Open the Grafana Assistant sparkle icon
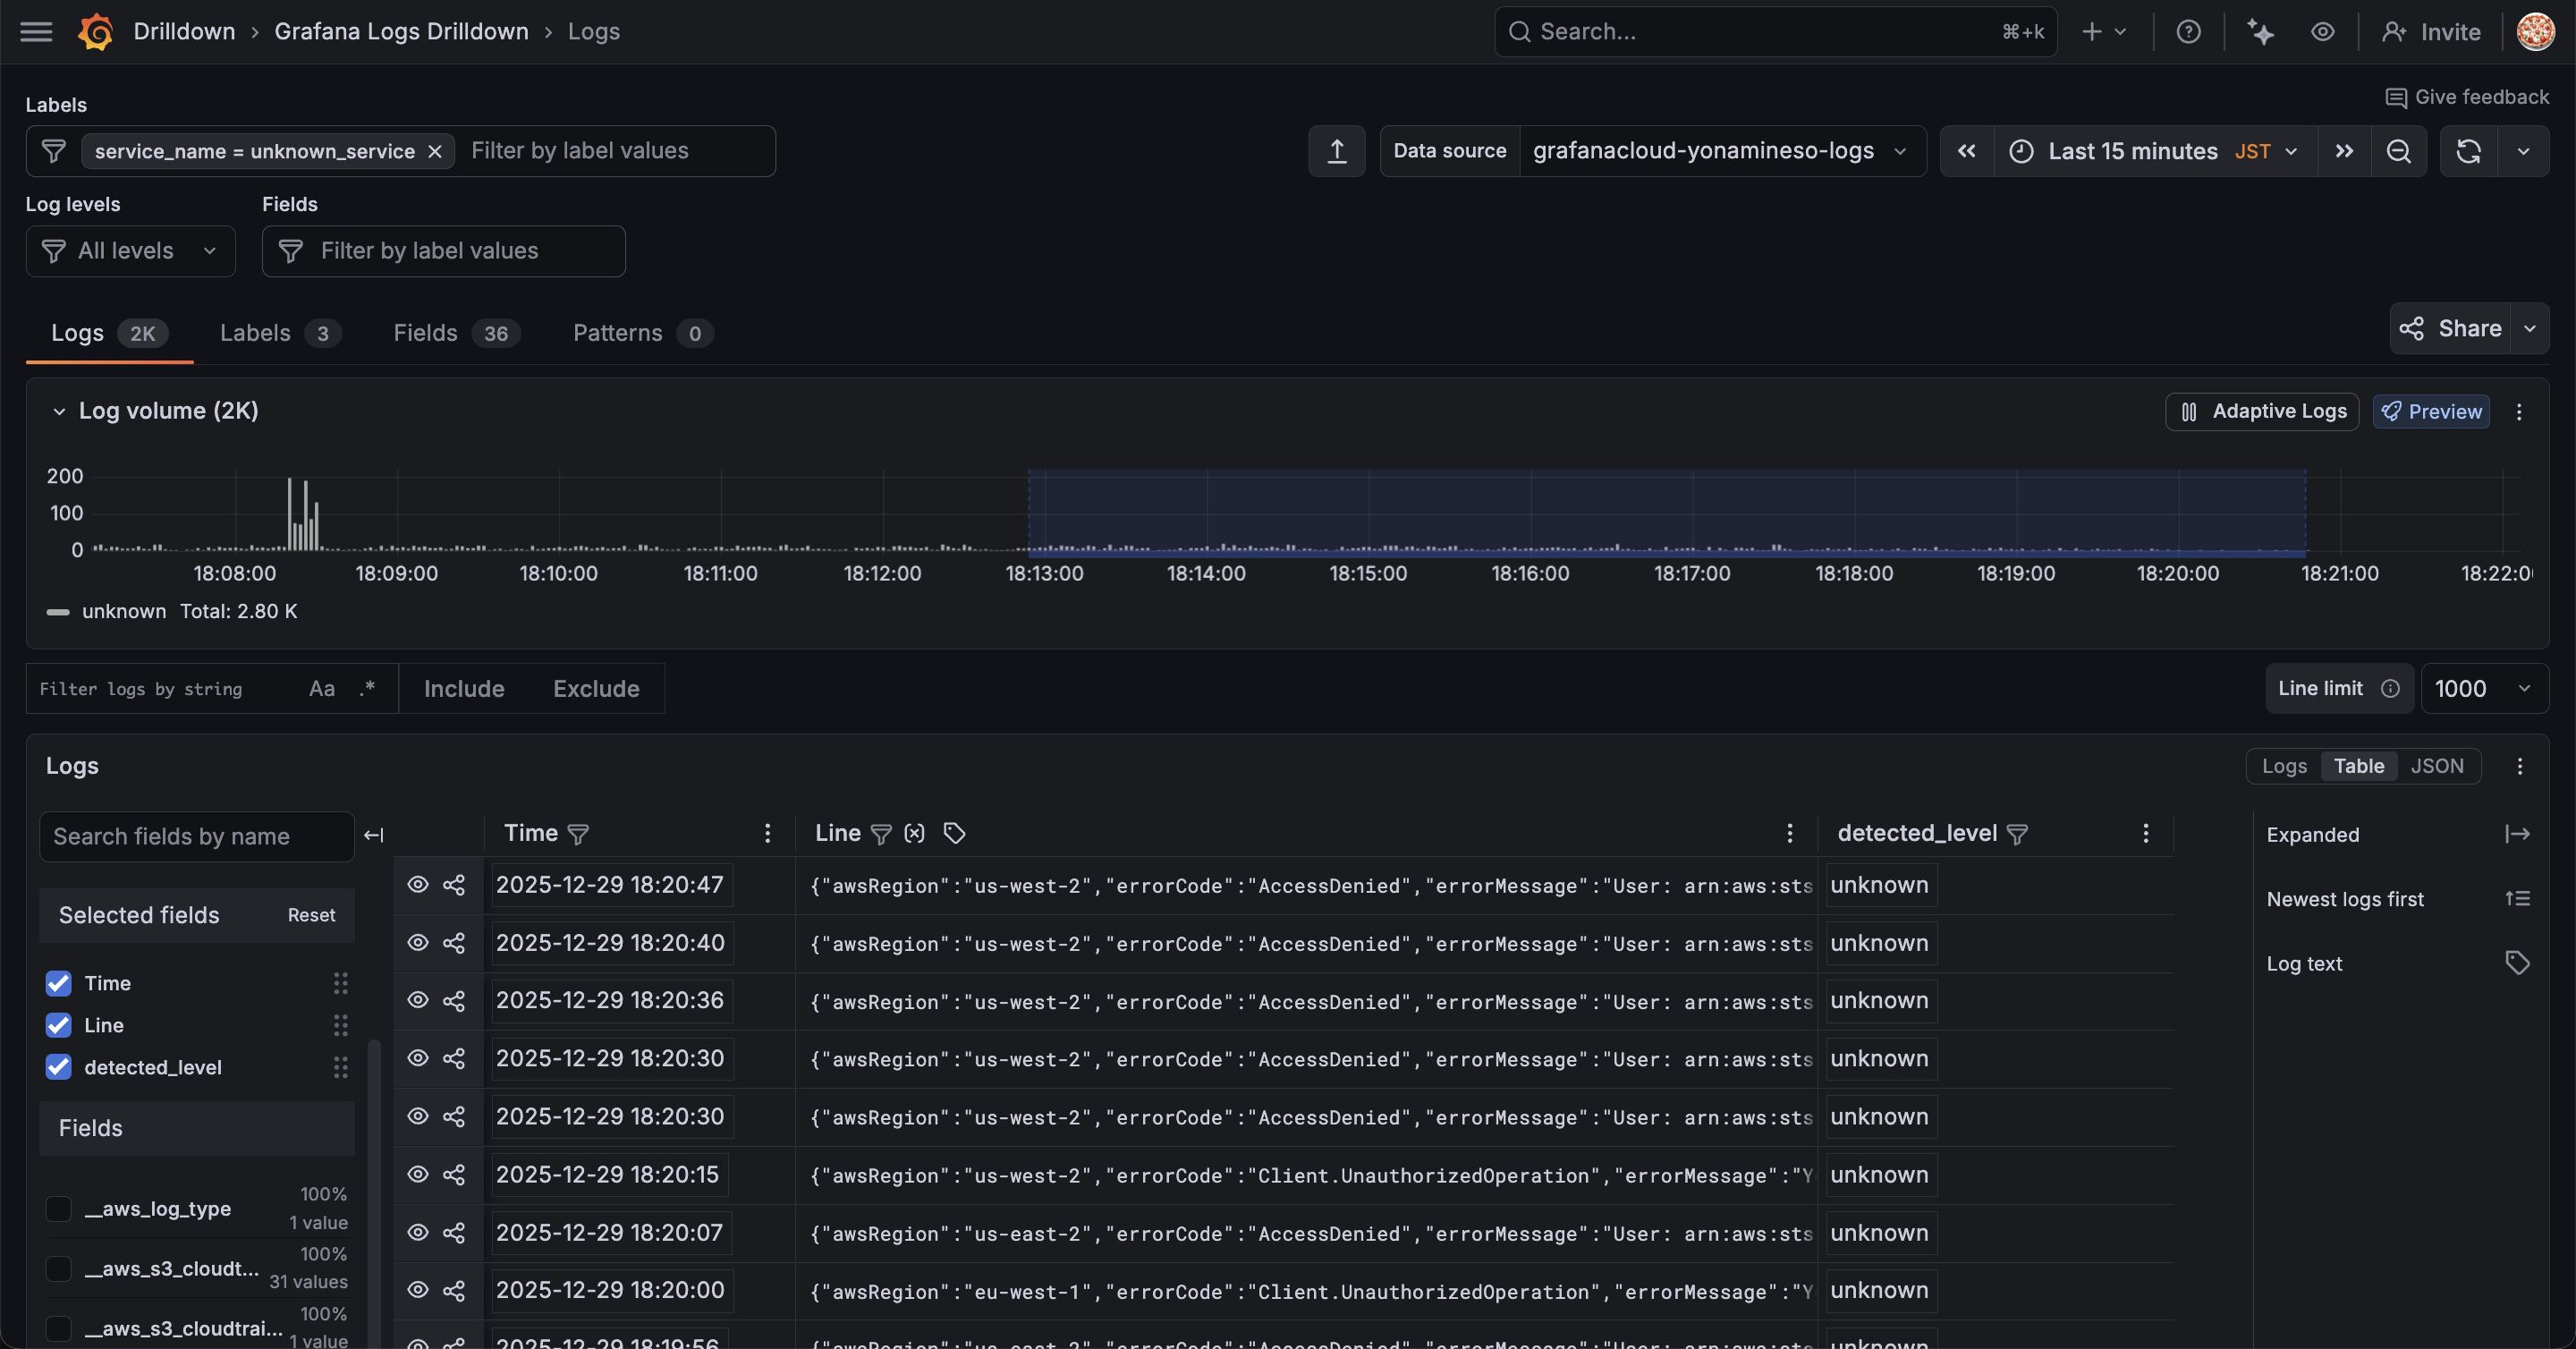This screenshot has width=2576, height=1349. coord(2260,32)
